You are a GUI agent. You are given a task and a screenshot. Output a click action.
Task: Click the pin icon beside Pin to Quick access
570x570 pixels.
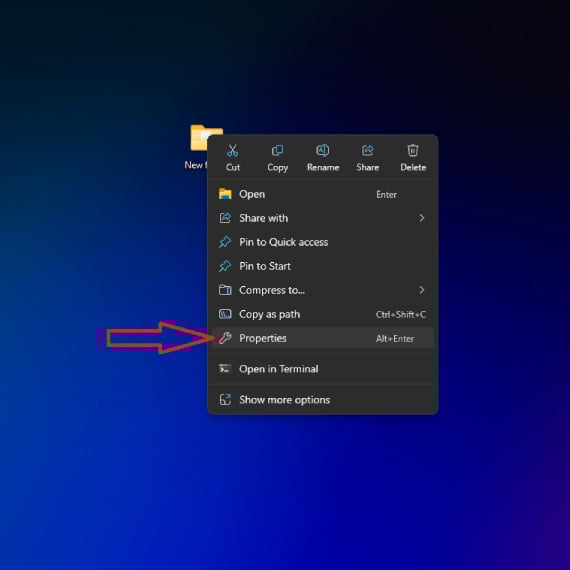coord(225,242)
